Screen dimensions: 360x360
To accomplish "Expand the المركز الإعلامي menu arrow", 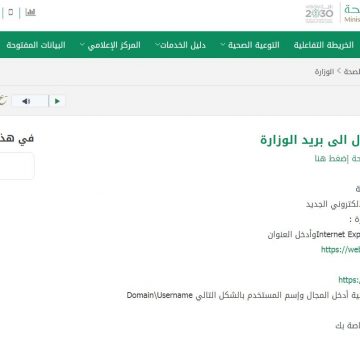I will pyautogui.click(x=82, y=45).
